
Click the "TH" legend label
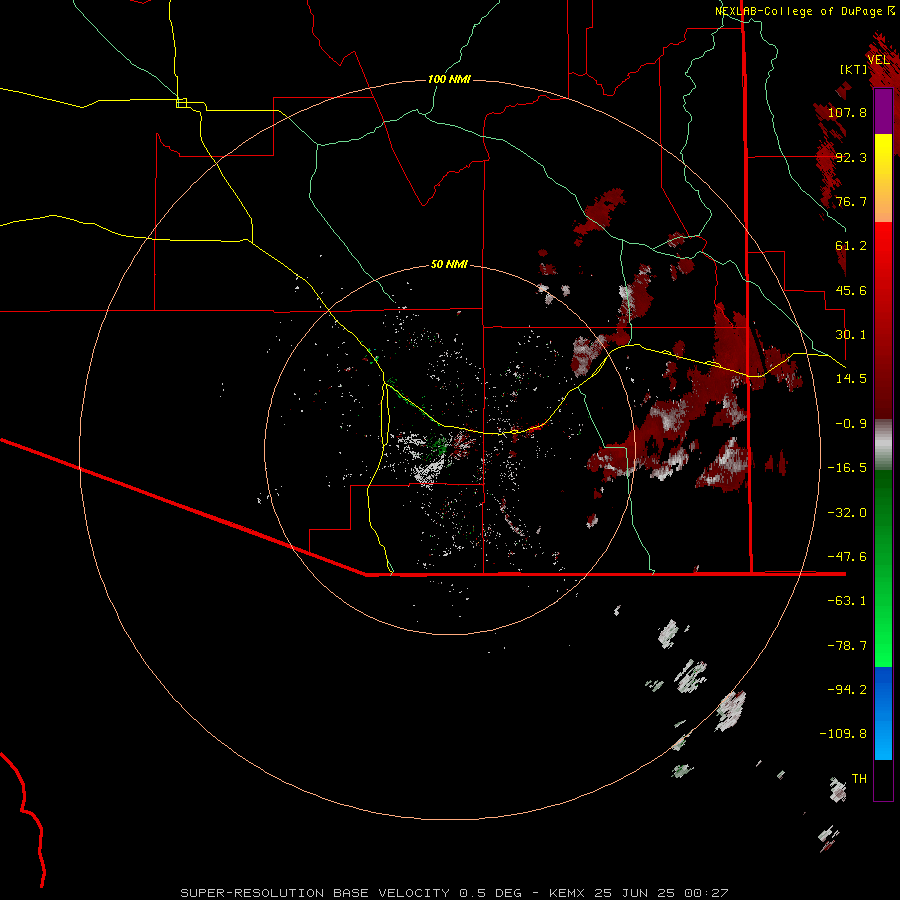859,779
